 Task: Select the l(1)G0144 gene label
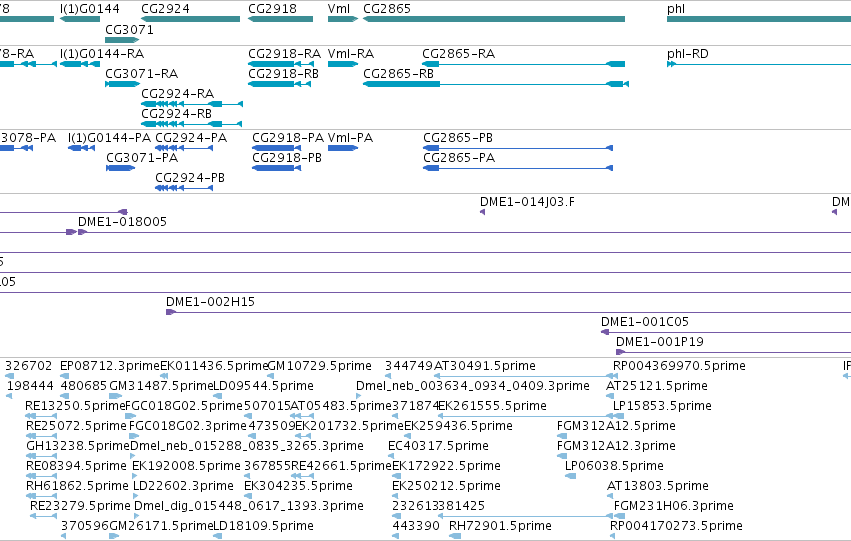click(x=90, y=9)
